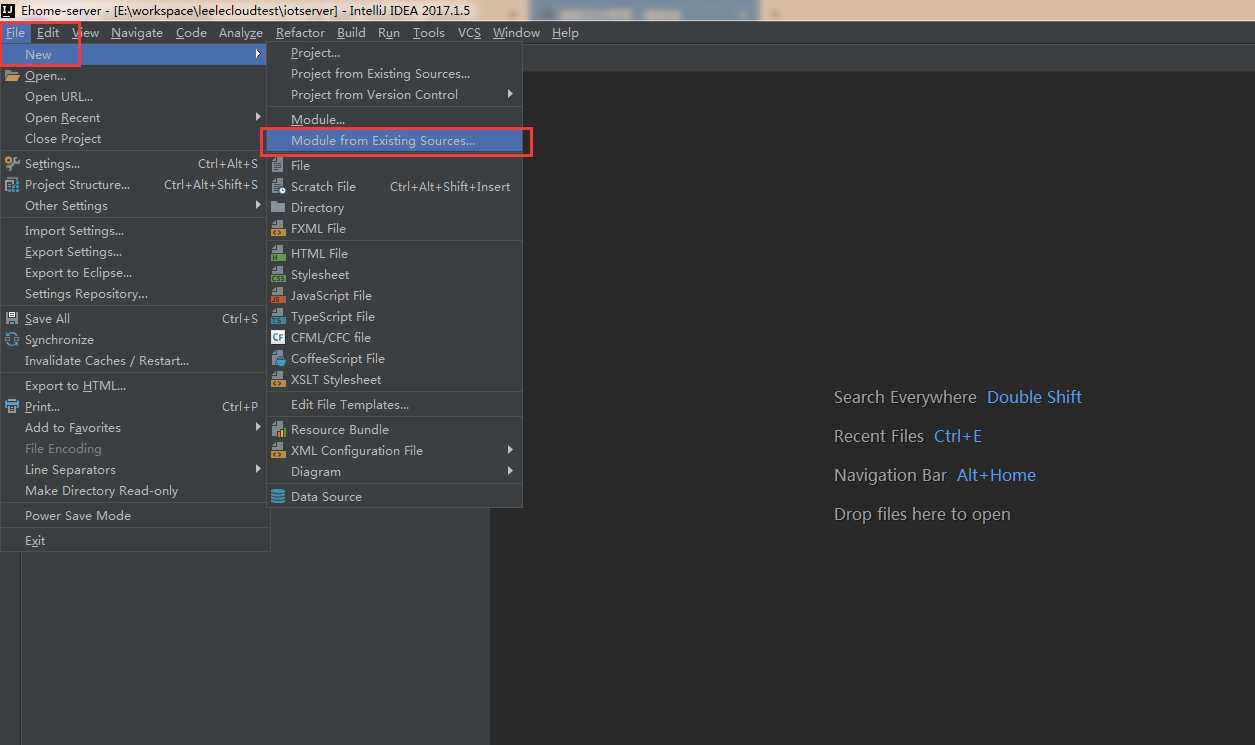
Task: Click the Scratch File icon
Action: (x=278, y=186)
